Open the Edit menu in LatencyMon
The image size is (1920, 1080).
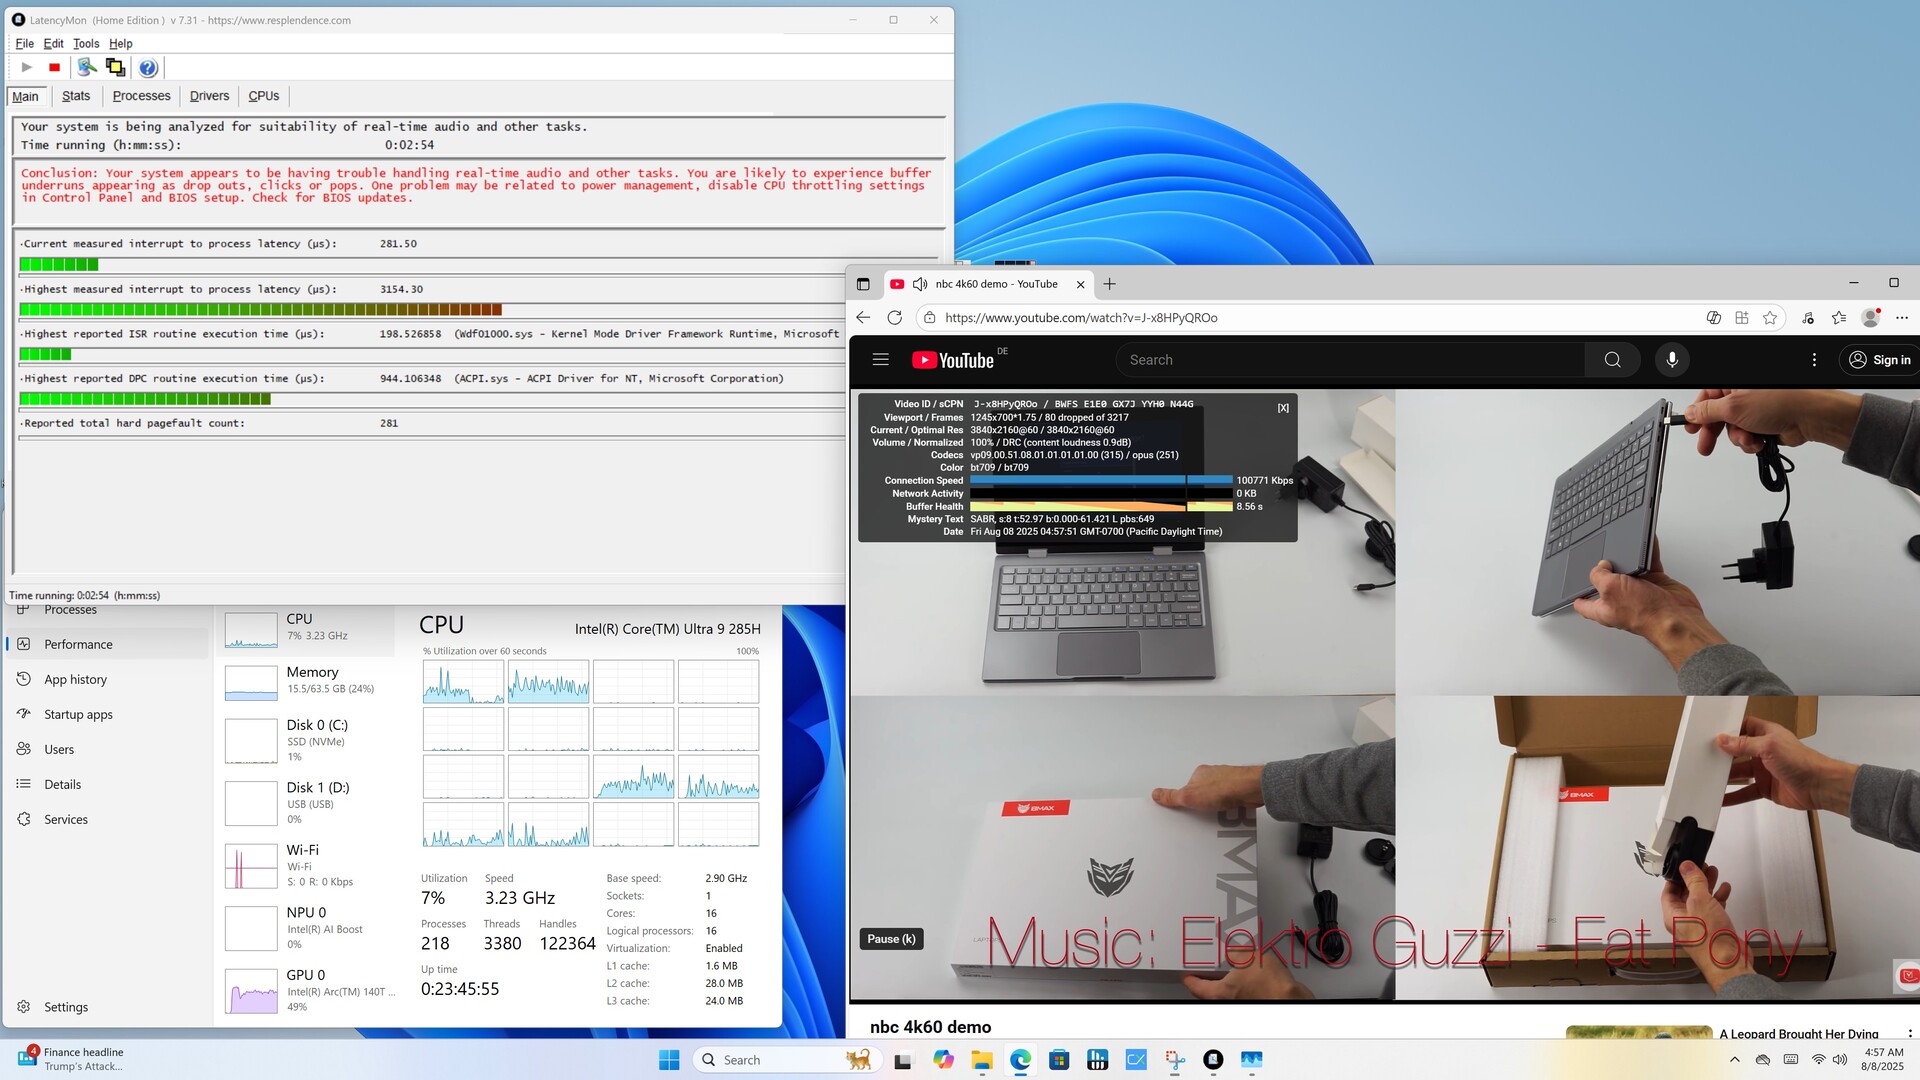(x=54, y=43)
